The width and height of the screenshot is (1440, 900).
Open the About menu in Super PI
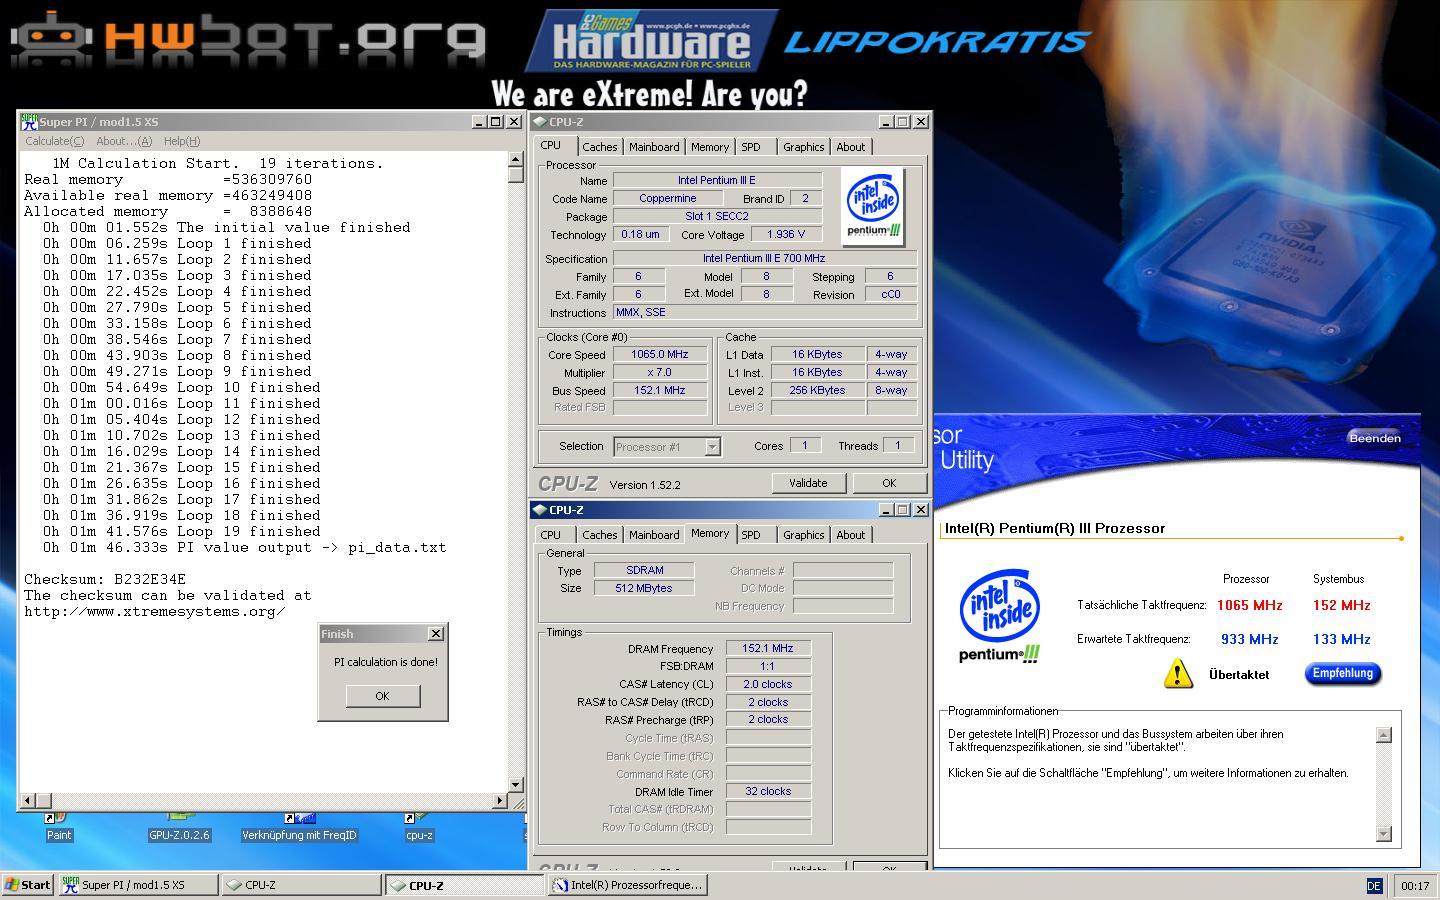(x=124, y=141)
